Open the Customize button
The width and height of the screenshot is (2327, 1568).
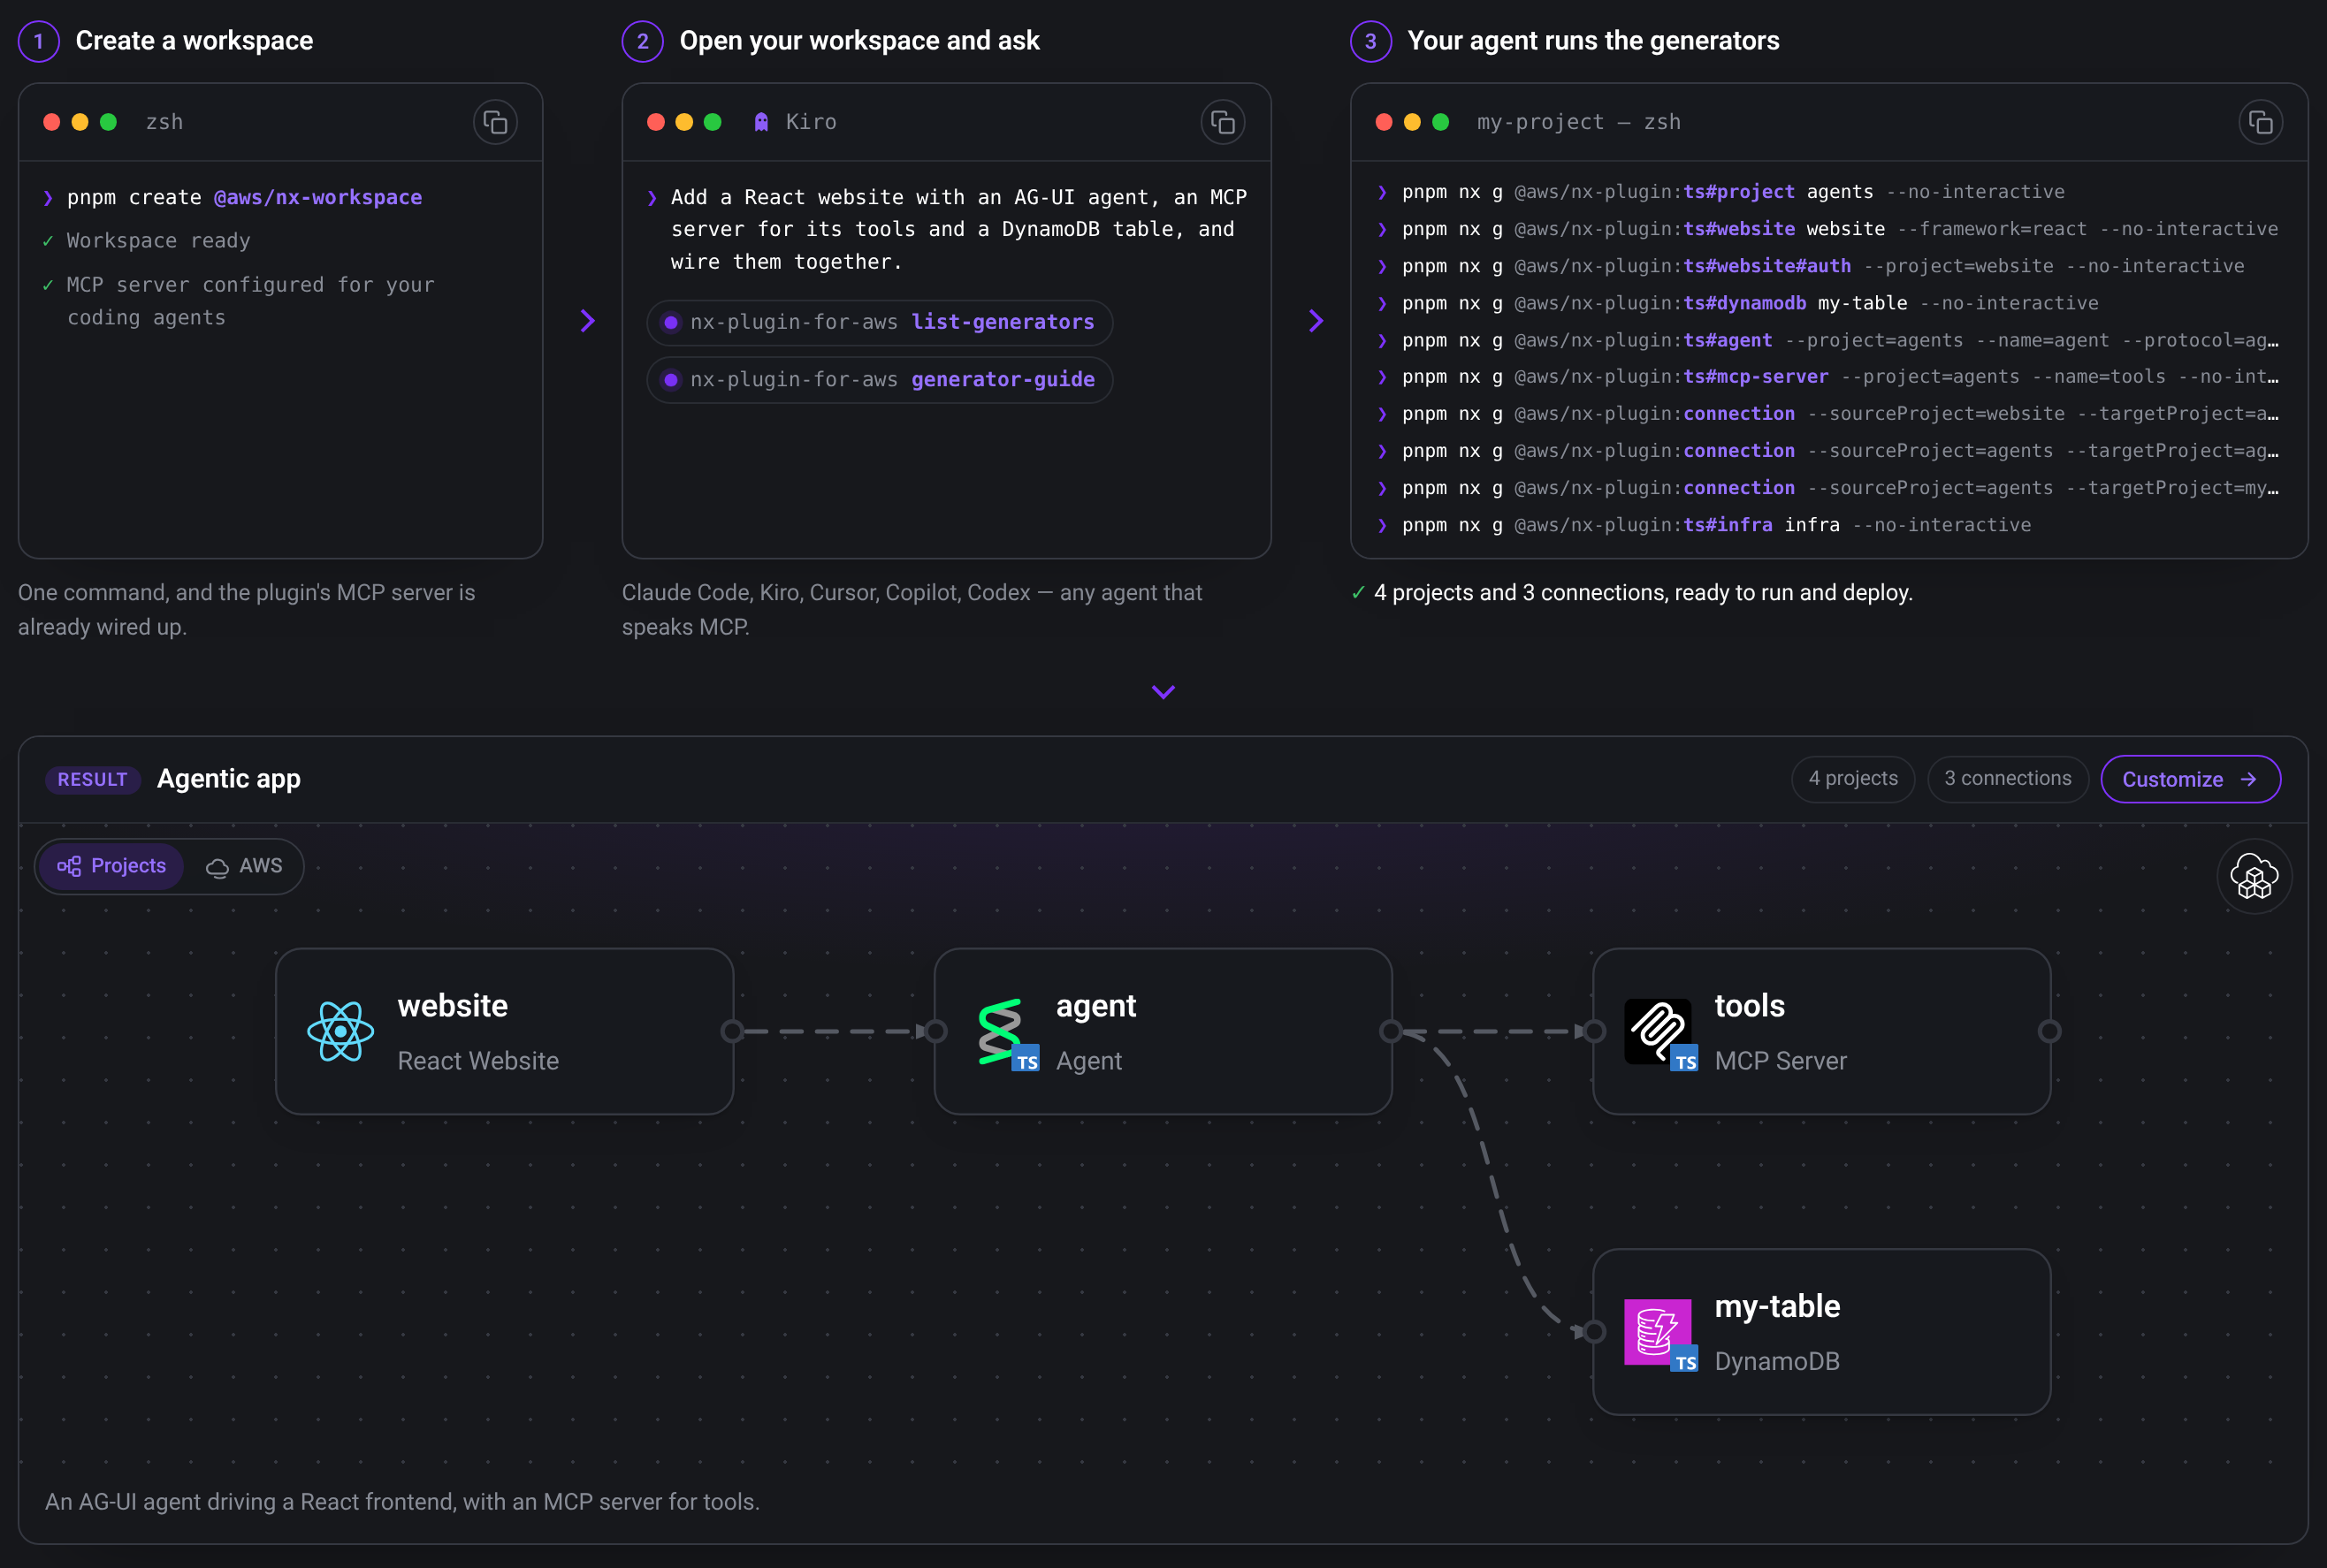tap(2190, 779)
